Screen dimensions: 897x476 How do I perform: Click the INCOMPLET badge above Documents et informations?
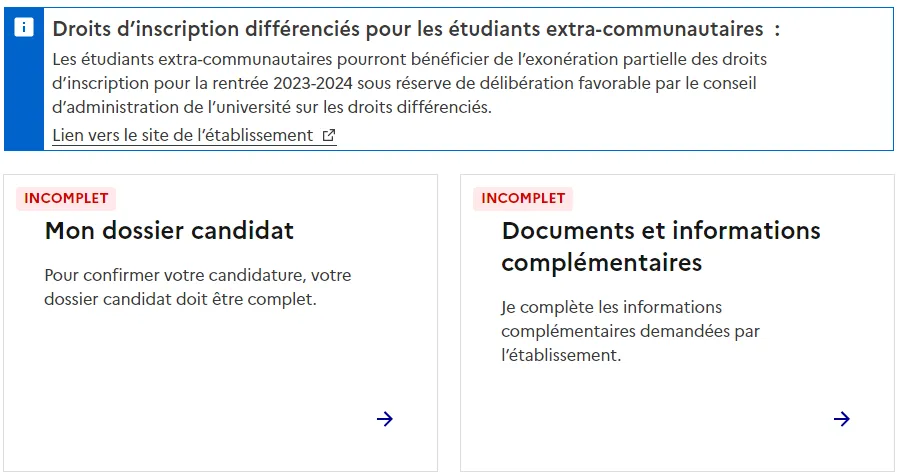pos(523,198)
